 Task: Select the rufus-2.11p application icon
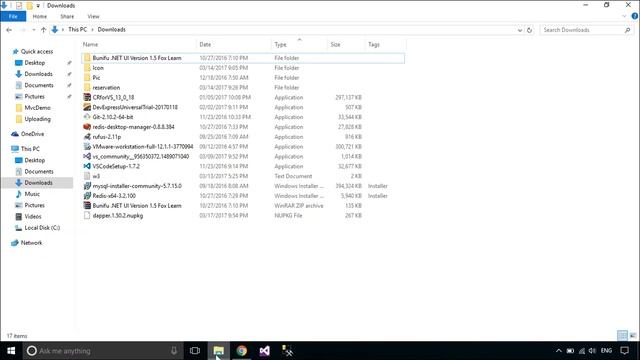(x=87, y=137)
